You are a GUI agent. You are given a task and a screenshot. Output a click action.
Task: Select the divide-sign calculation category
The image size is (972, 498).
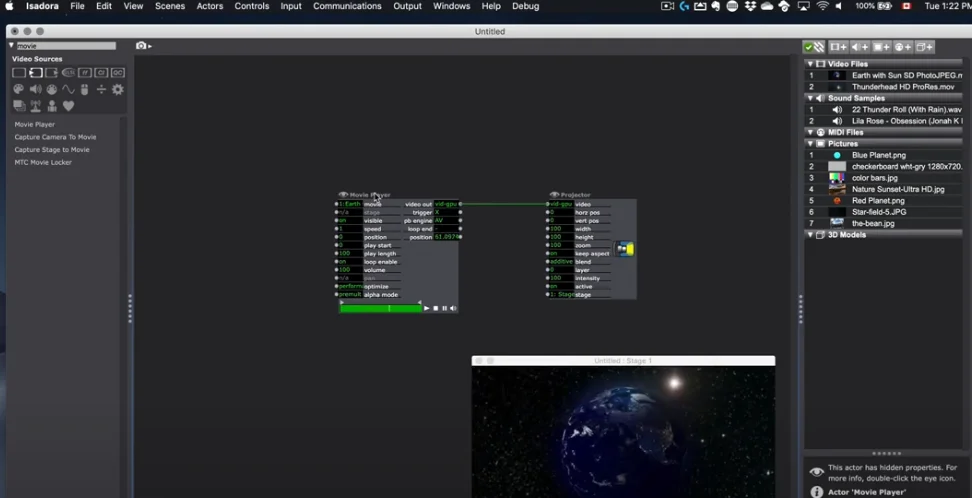click(101, 89)
